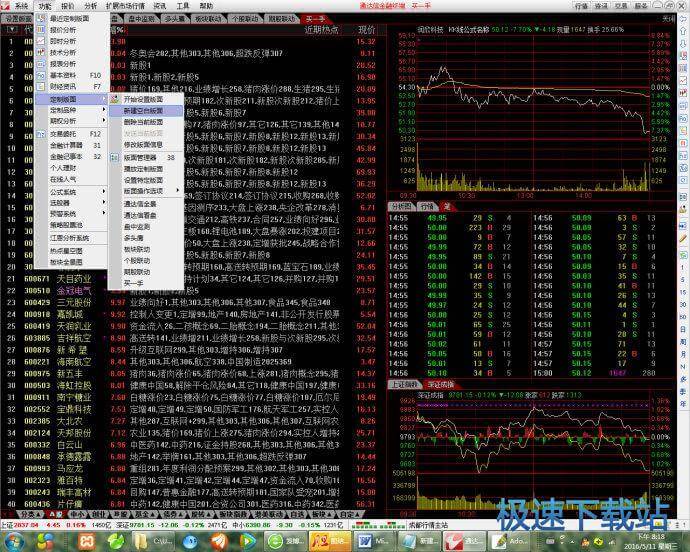Click the candlestick chart icon in right toolbar
This screenshot has width=690, height=552.
(x=683, y=93)
